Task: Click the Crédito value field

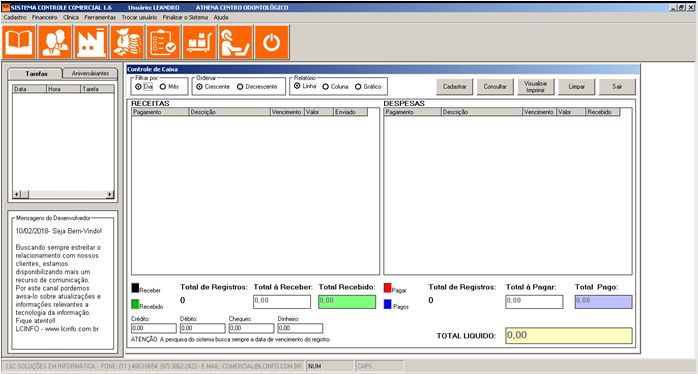Action: (x=154, y=329)
